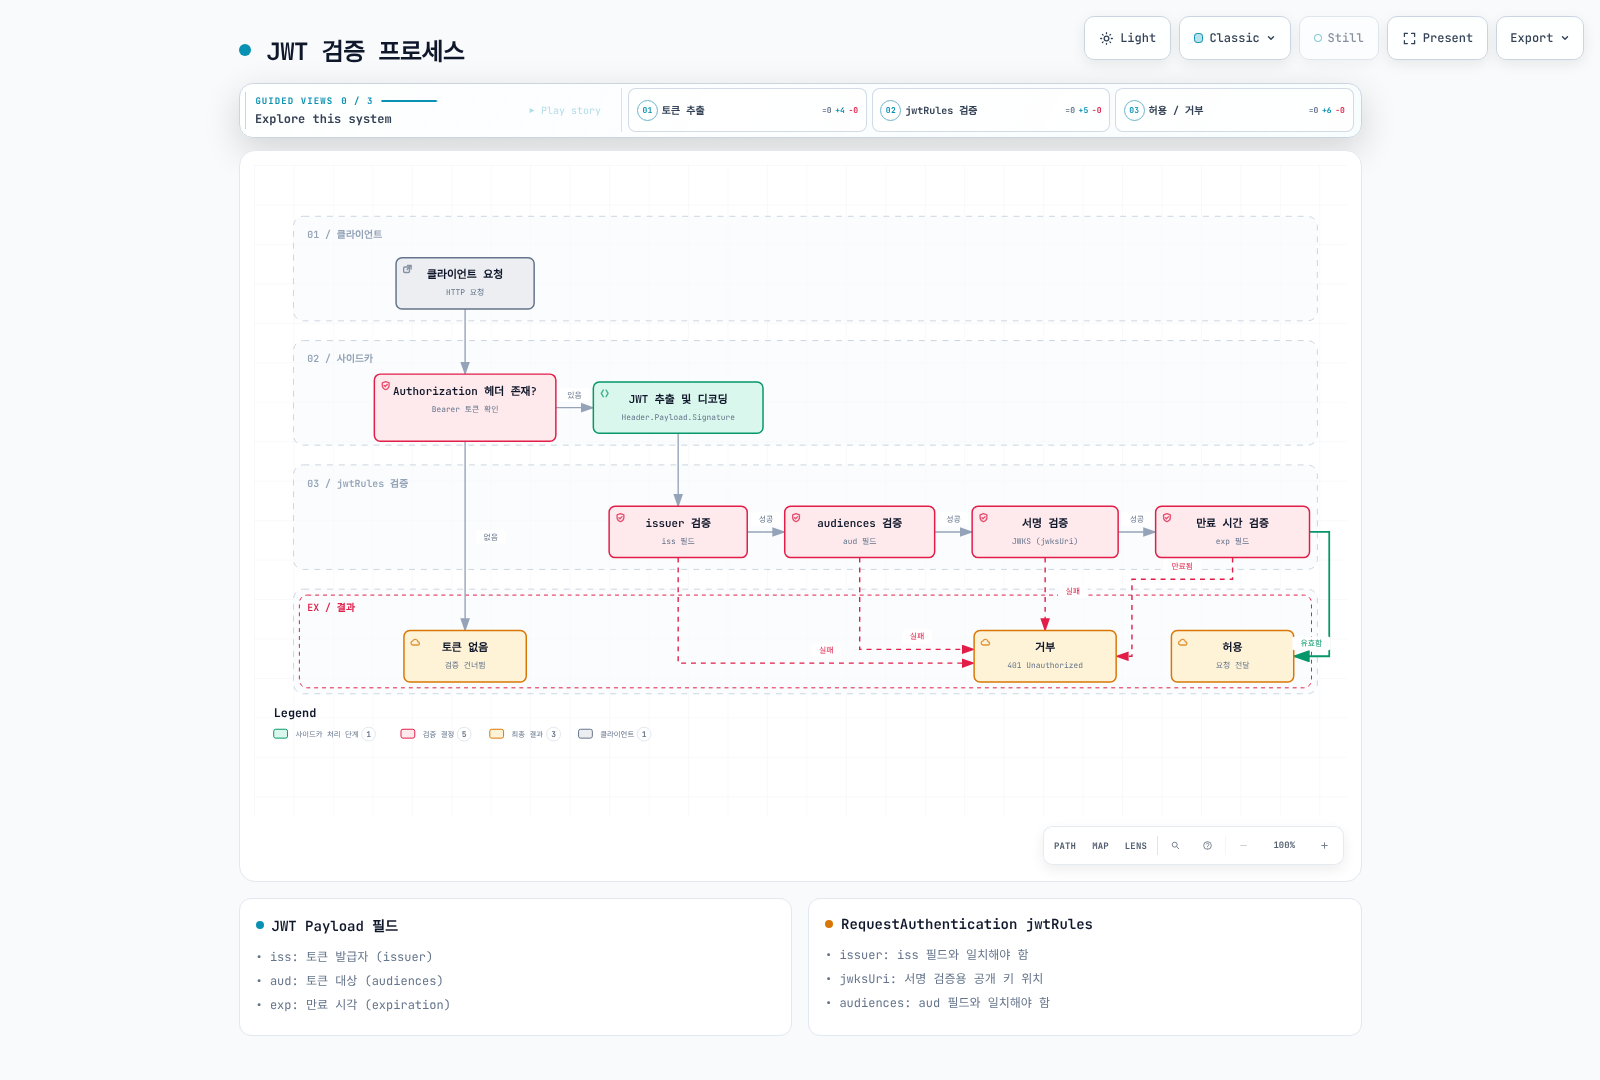
Task: Click the shield icon on the issuer 검증 node
Action: pos(621,518)
